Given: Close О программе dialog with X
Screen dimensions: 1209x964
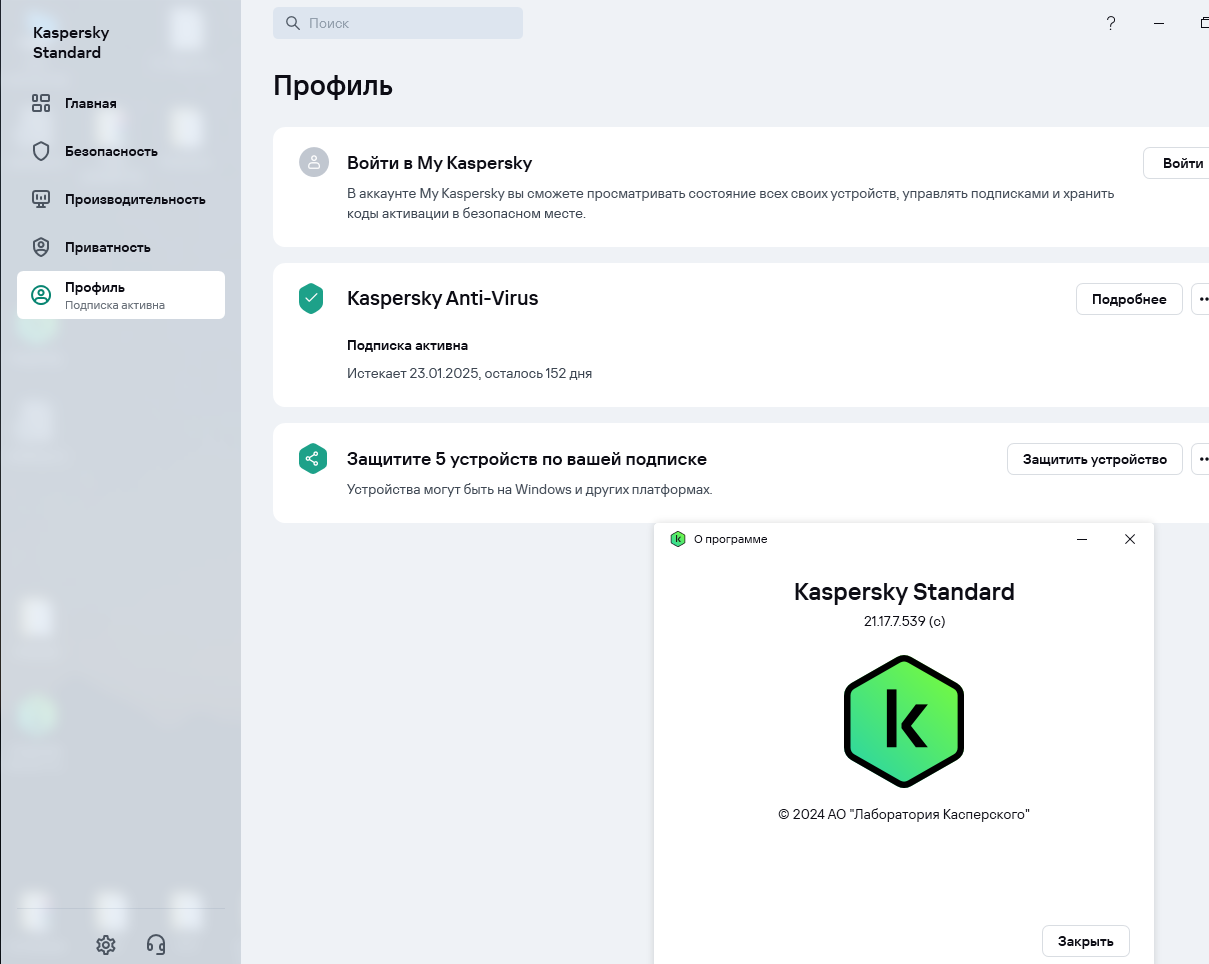Looking at the screenshot, I should (x=1130, y=539).
